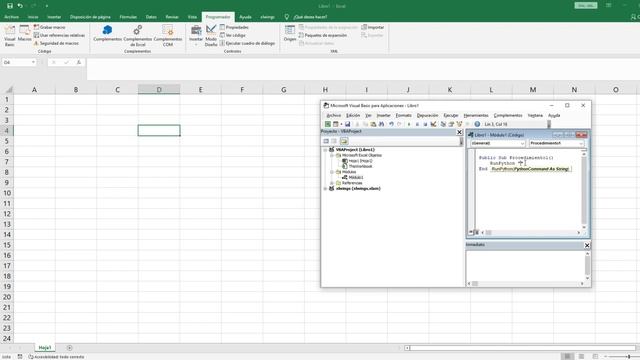Screen dimensions: 640x360
Task: Toggle folders icon in the project pane
Action: 344,141
